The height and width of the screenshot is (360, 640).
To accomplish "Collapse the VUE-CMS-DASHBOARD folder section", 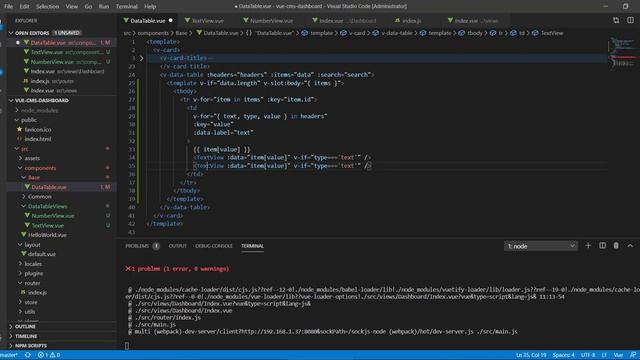I will pos(42,100).
